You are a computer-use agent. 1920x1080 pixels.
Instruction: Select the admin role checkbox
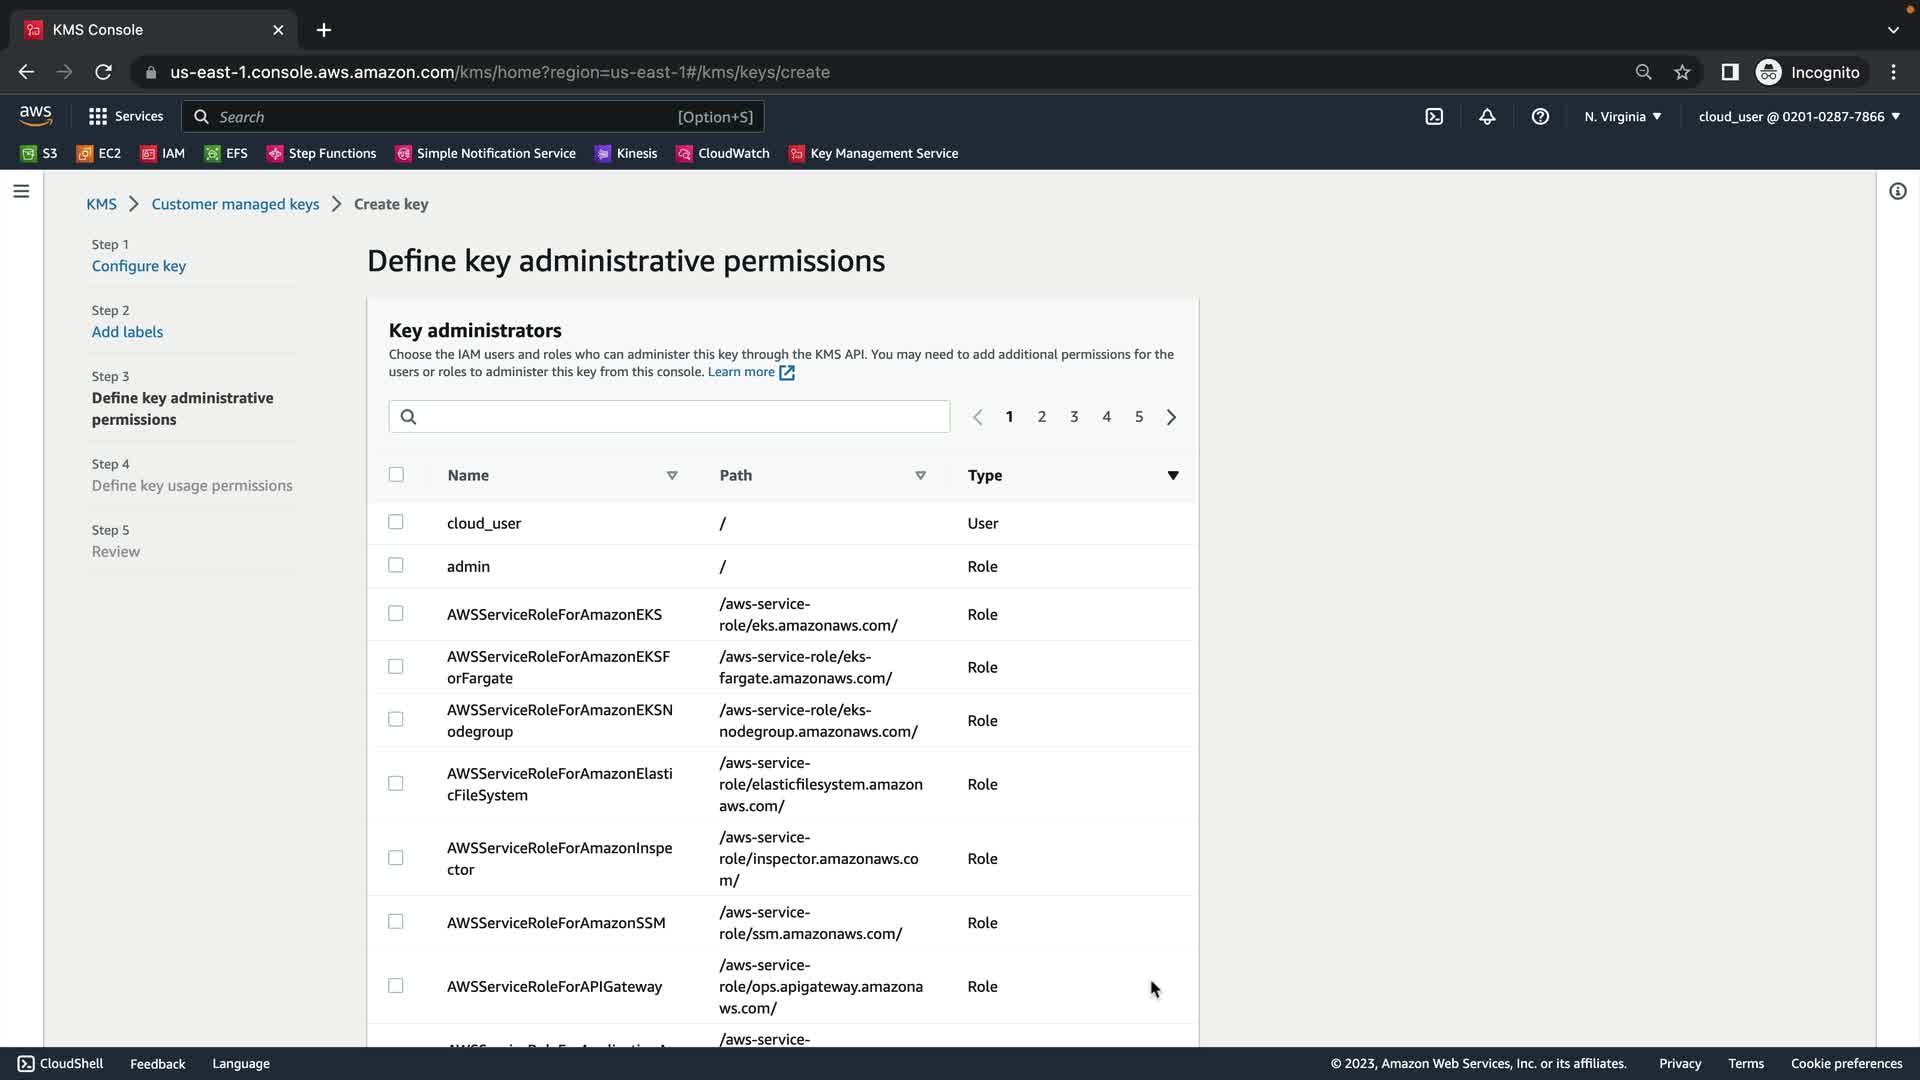click(396, 565)
